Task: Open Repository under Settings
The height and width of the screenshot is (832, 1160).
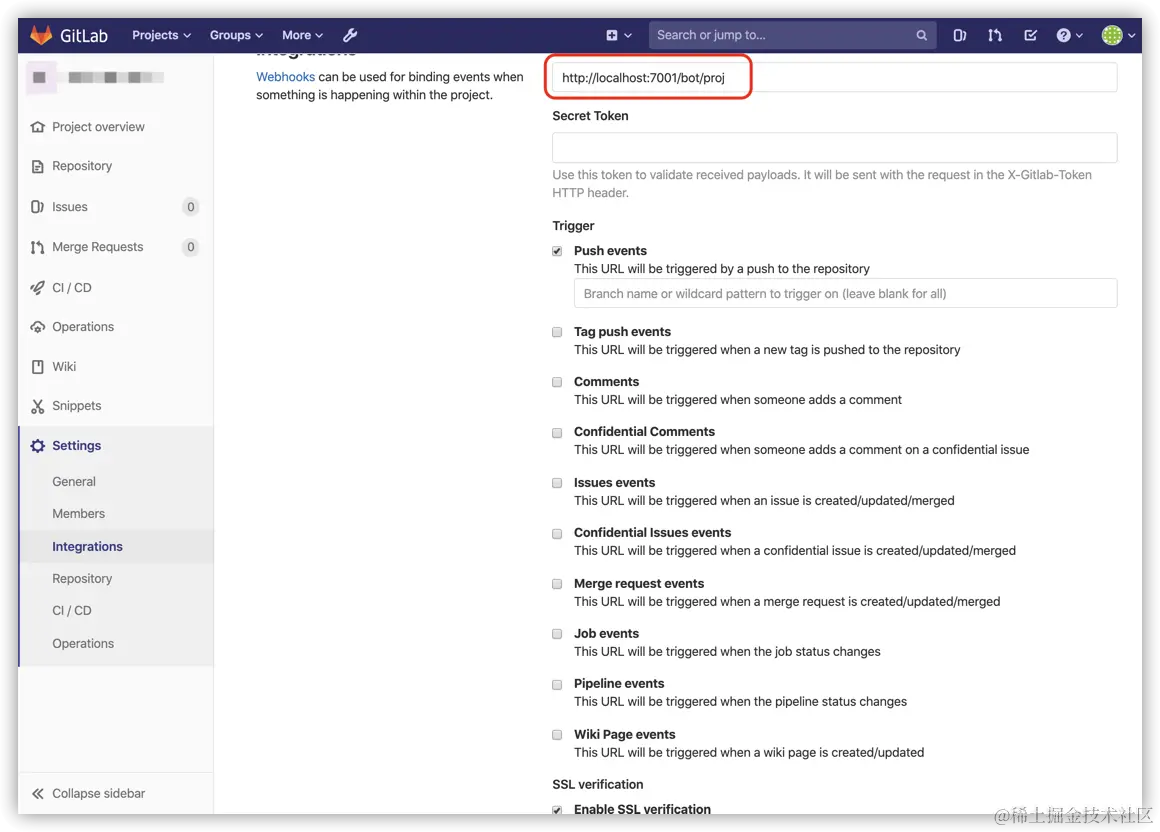Action: [82, 579]
